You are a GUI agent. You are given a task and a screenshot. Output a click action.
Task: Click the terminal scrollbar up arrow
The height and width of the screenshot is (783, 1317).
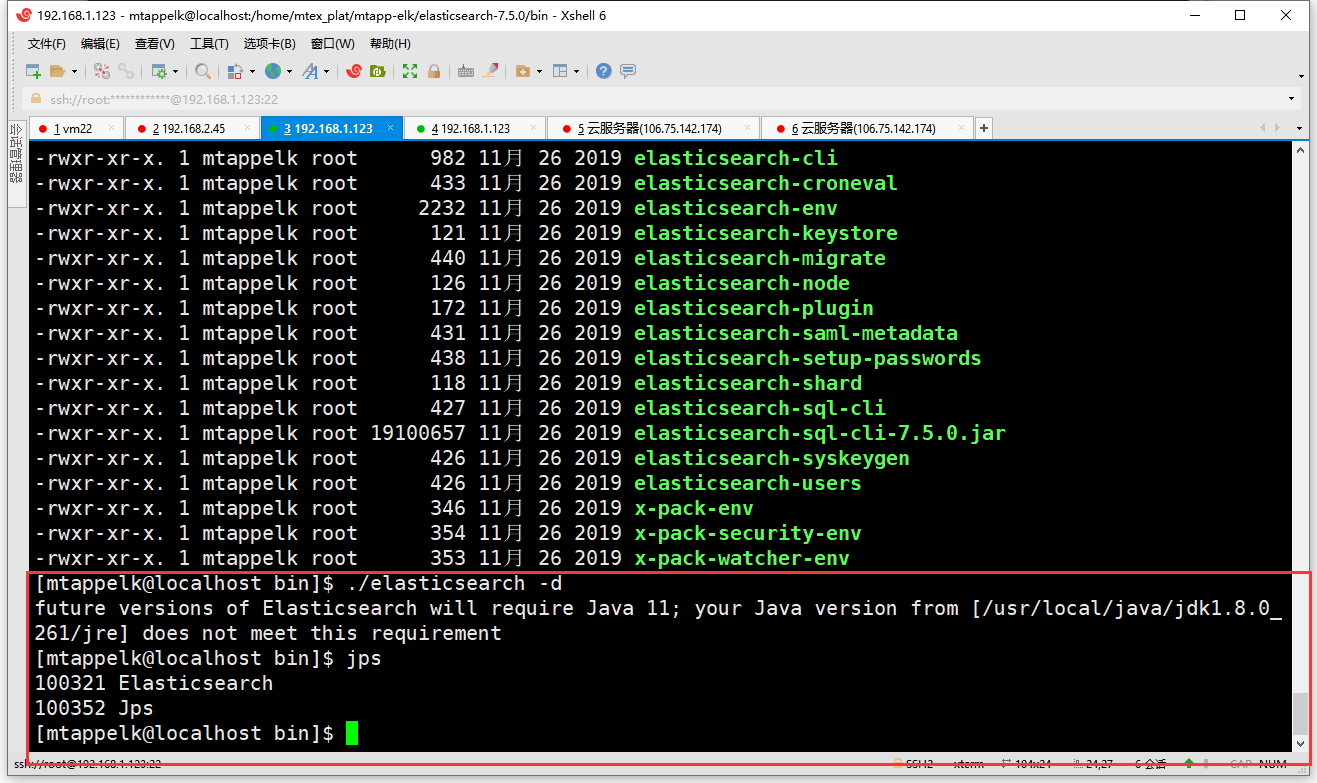1300,150
